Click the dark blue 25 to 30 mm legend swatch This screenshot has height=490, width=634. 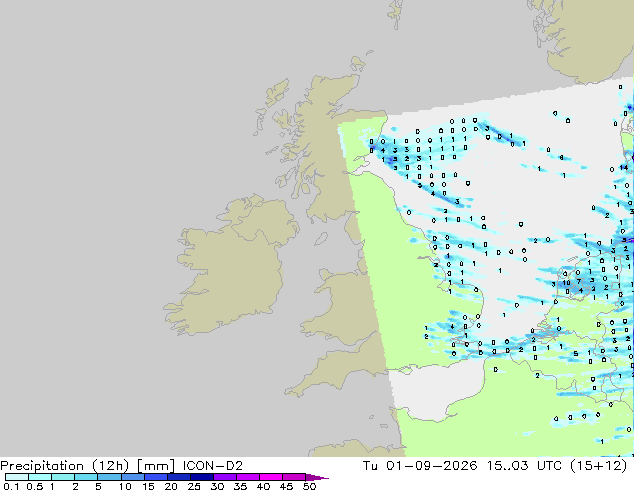[202, 477]
